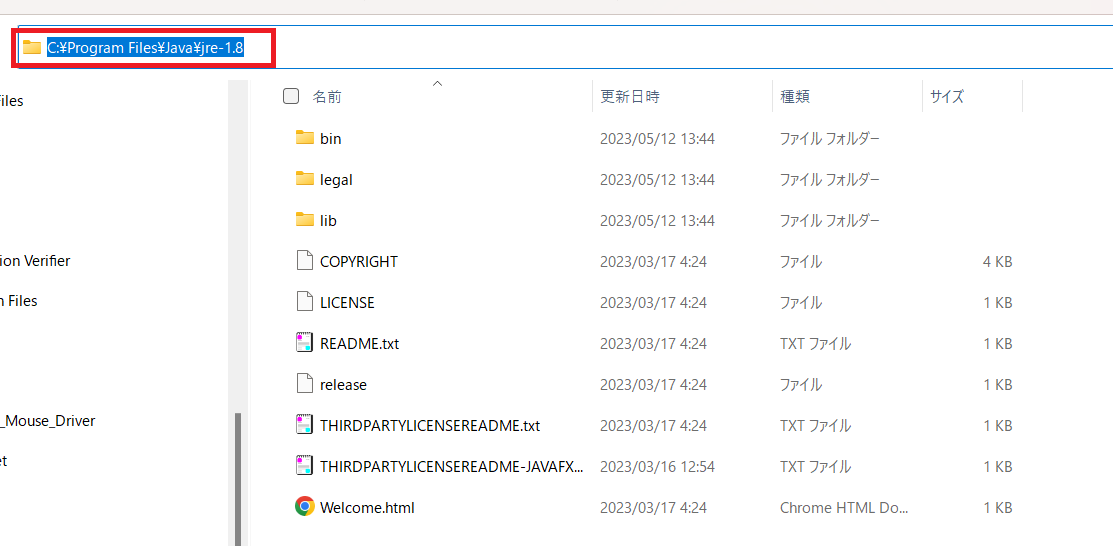Click the 'n Files' item in navigation pane
Image resolution: width=1113 pixels, height=546 pixels.
(18, 300)
